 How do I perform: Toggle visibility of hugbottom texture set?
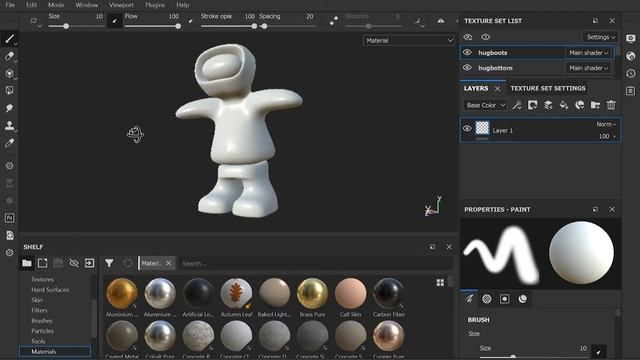click(467, 68)
